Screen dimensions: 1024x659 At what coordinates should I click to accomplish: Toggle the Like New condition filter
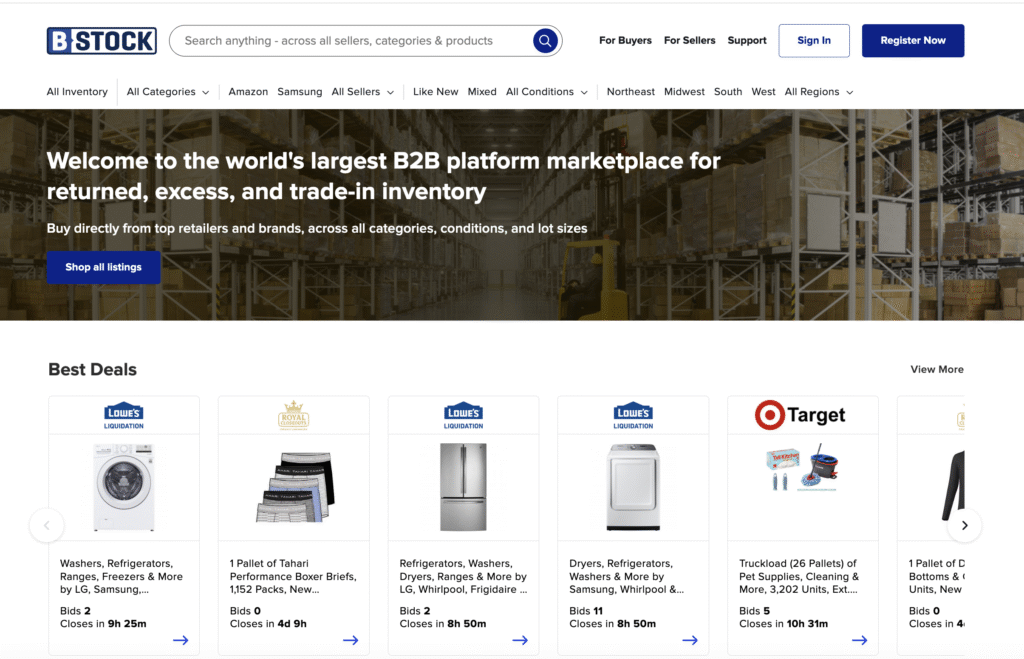tap(435, 91)
